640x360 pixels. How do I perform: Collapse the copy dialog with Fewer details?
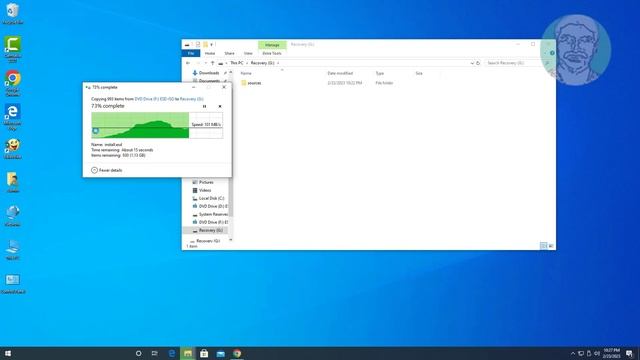pyautogui.click(x=107, y=170)
